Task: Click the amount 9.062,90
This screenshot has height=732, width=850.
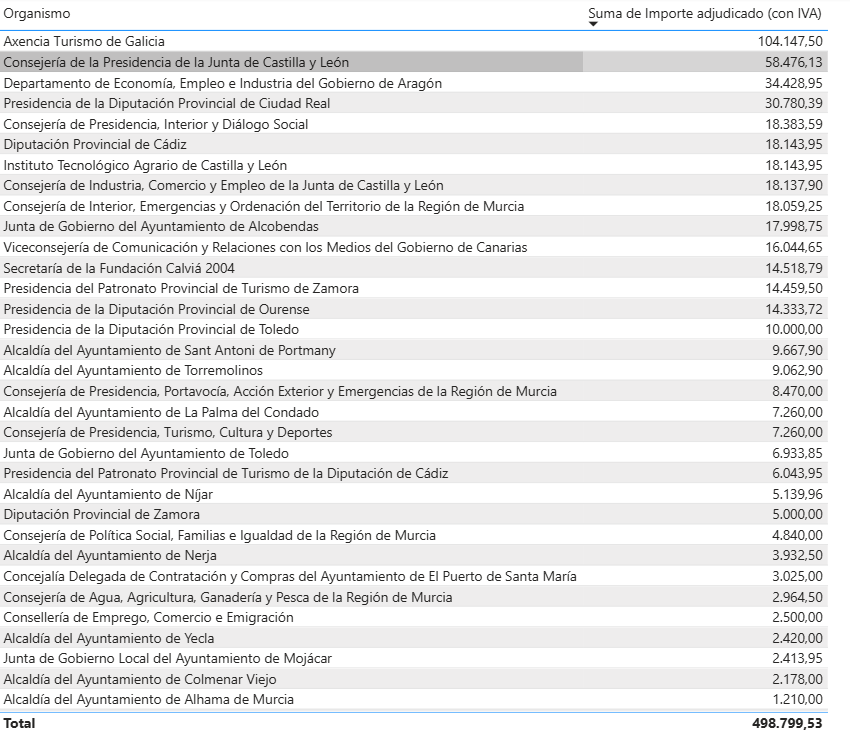Action: click(x=797, y=370)
